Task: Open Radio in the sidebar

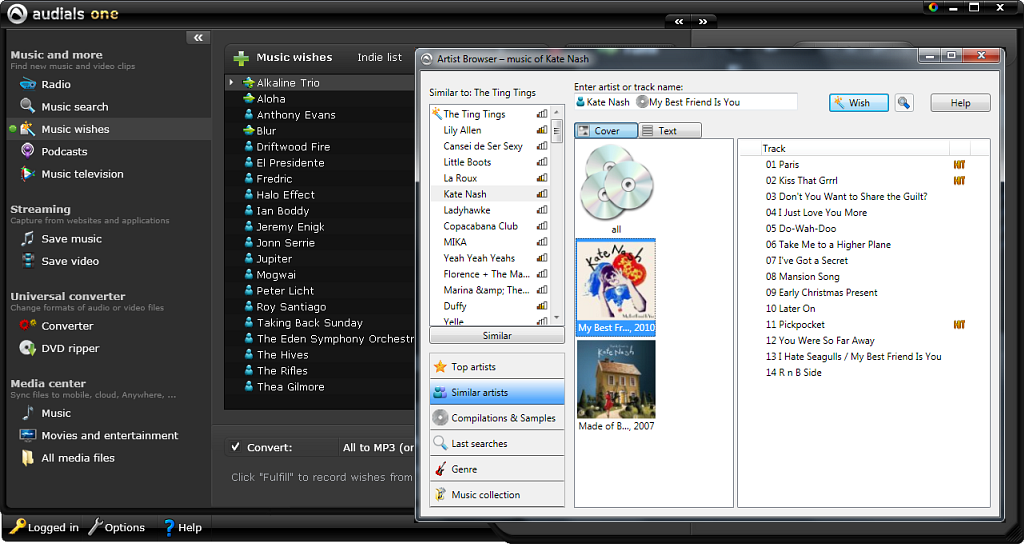Action: click(x=45, y=84)
